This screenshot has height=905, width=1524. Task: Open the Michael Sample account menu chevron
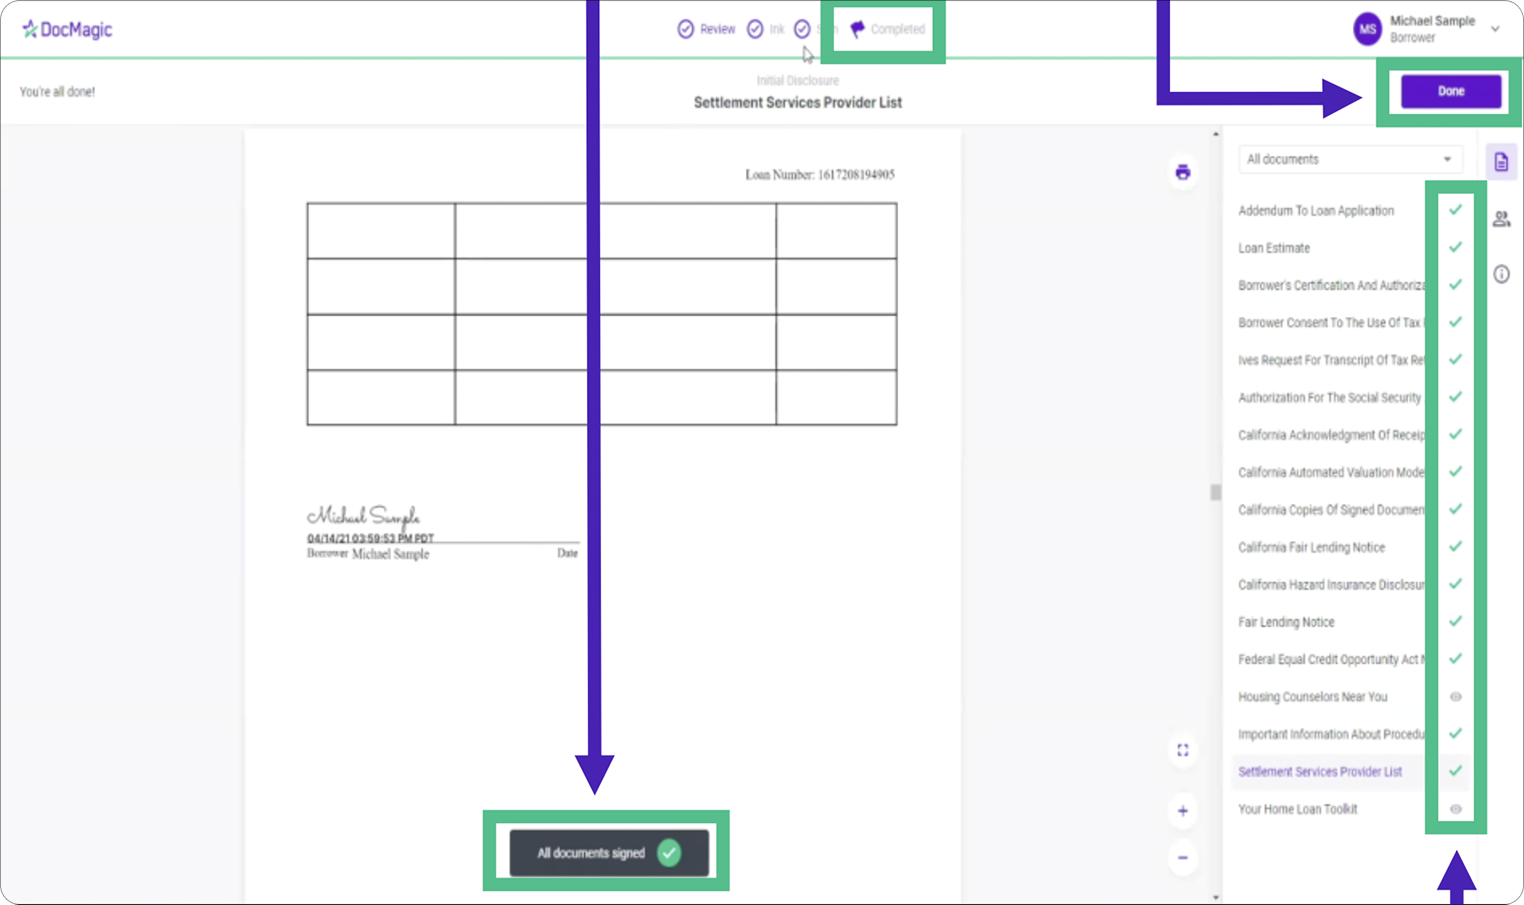[1495, 29]
